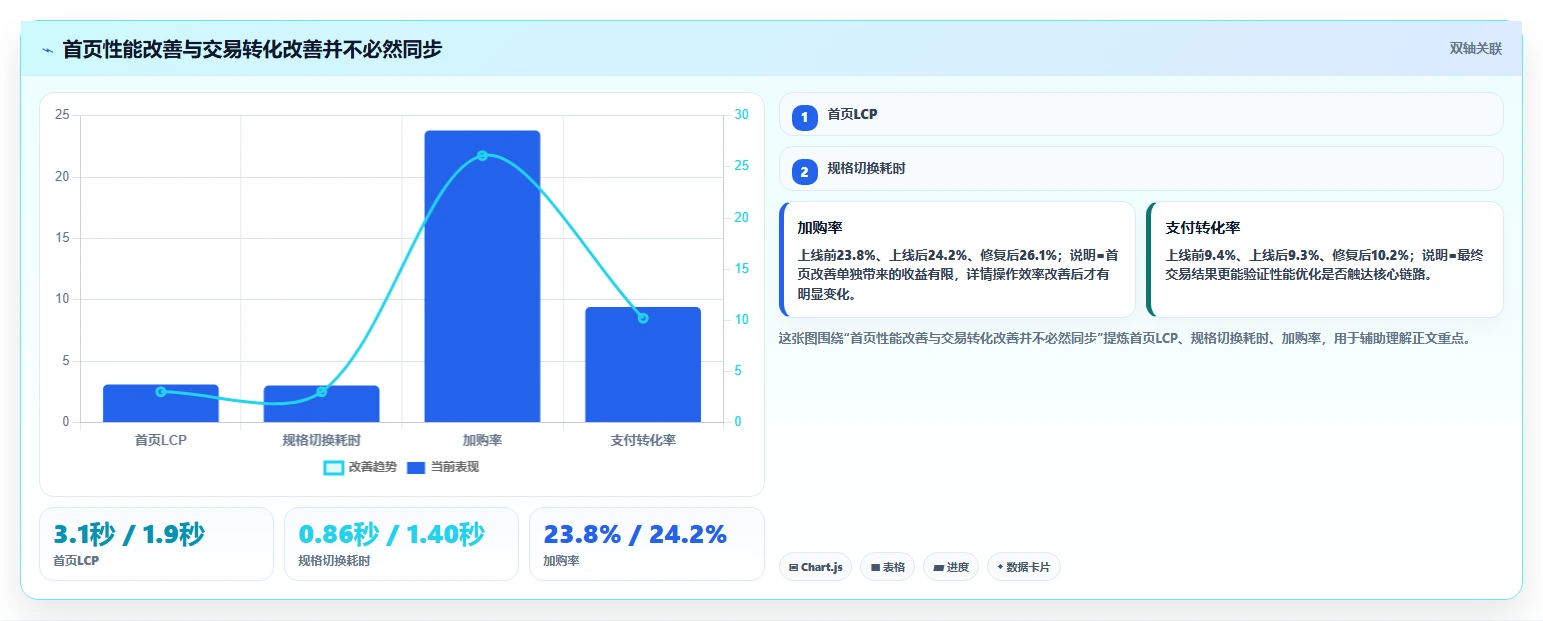This screenshot has height=621, width=1543.
Task: Click the tall 加购率 bar
Action: click(482, 276)
